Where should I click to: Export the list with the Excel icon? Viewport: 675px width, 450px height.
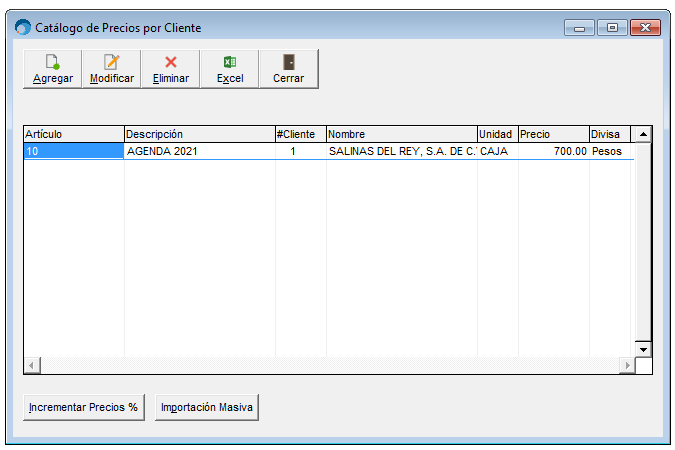point(230,62)
